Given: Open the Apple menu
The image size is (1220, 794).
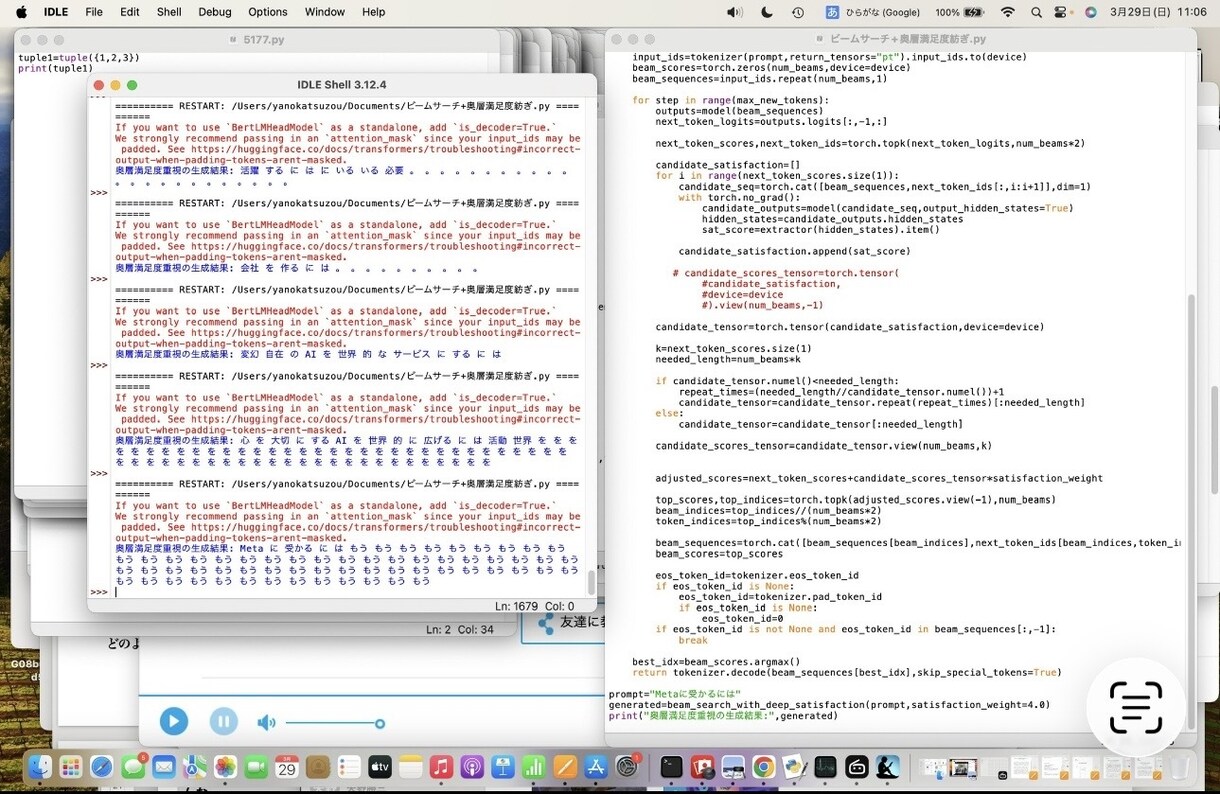Looking at the screenshot, I should coord(19,12).
